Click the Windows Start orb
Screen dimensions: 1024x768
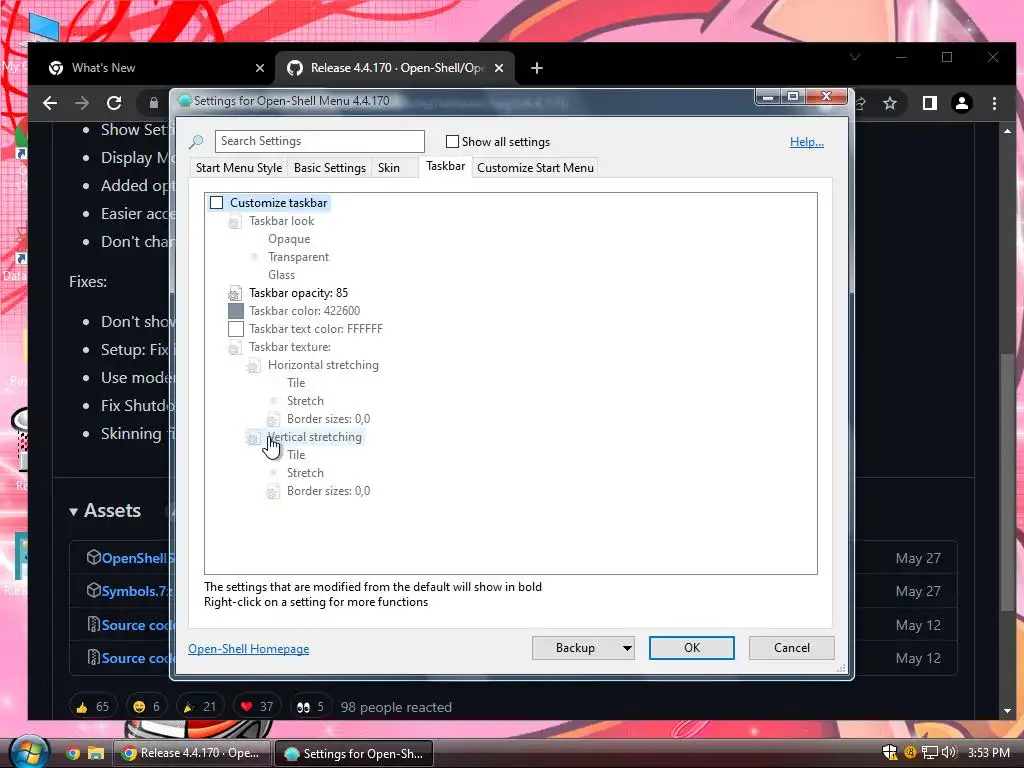[x=29, y=752]
